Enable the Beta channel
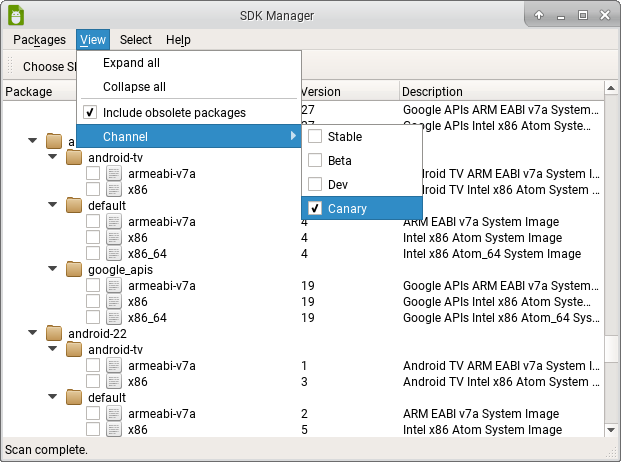Viewport: 621px width, 462px height. (315, 160)
